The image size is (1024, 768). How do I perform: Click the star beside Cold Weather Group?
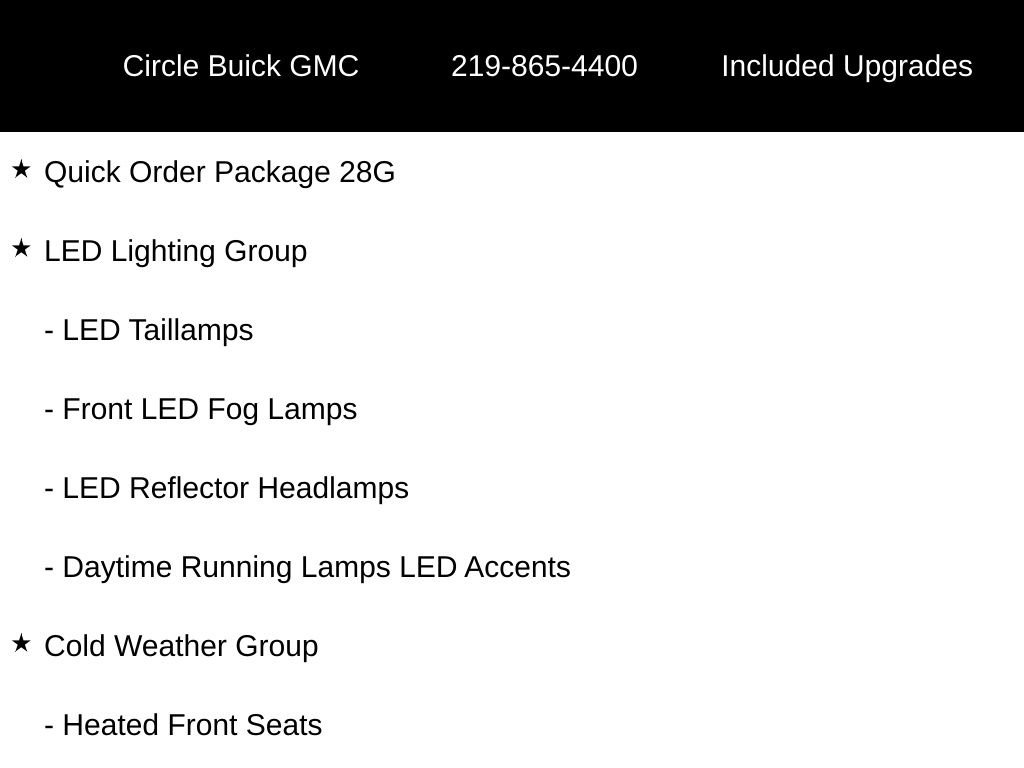(21, 644)
